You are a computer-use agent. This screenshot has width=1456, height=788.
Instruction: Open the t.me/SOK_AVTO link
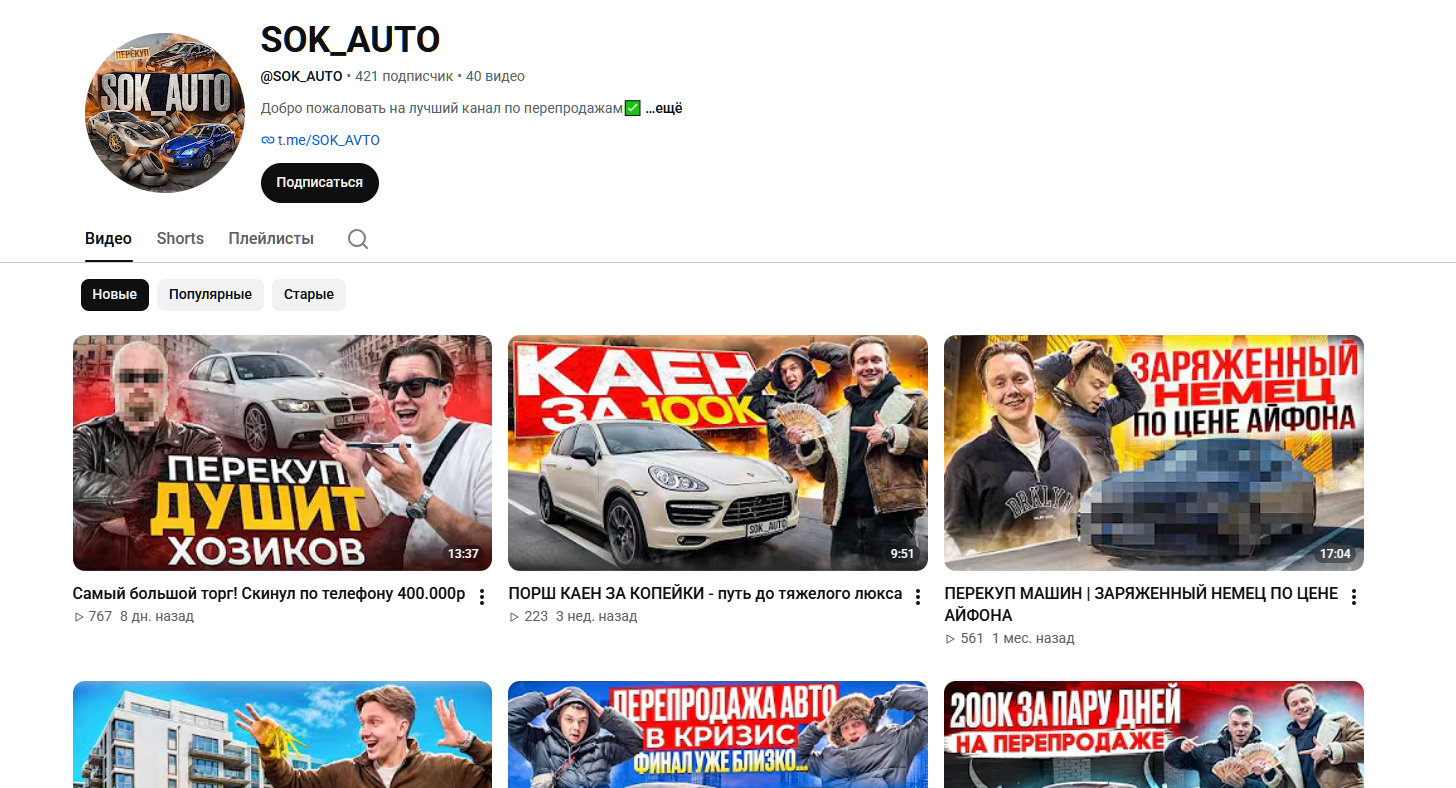[328, 140]
